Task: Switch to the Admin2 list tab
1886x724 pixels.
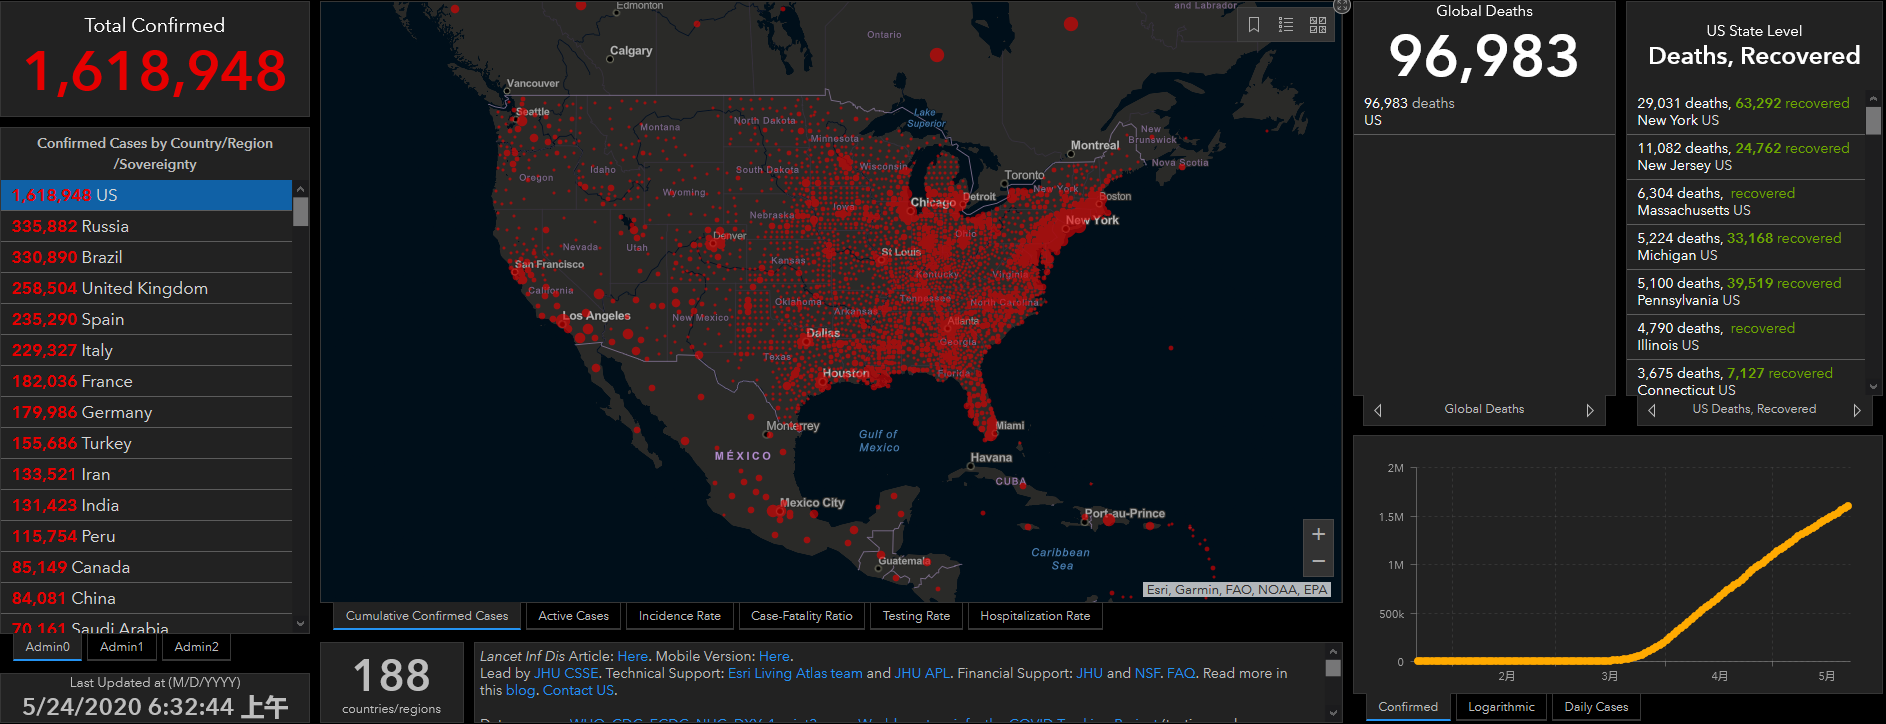Action: tap(196, 647)
